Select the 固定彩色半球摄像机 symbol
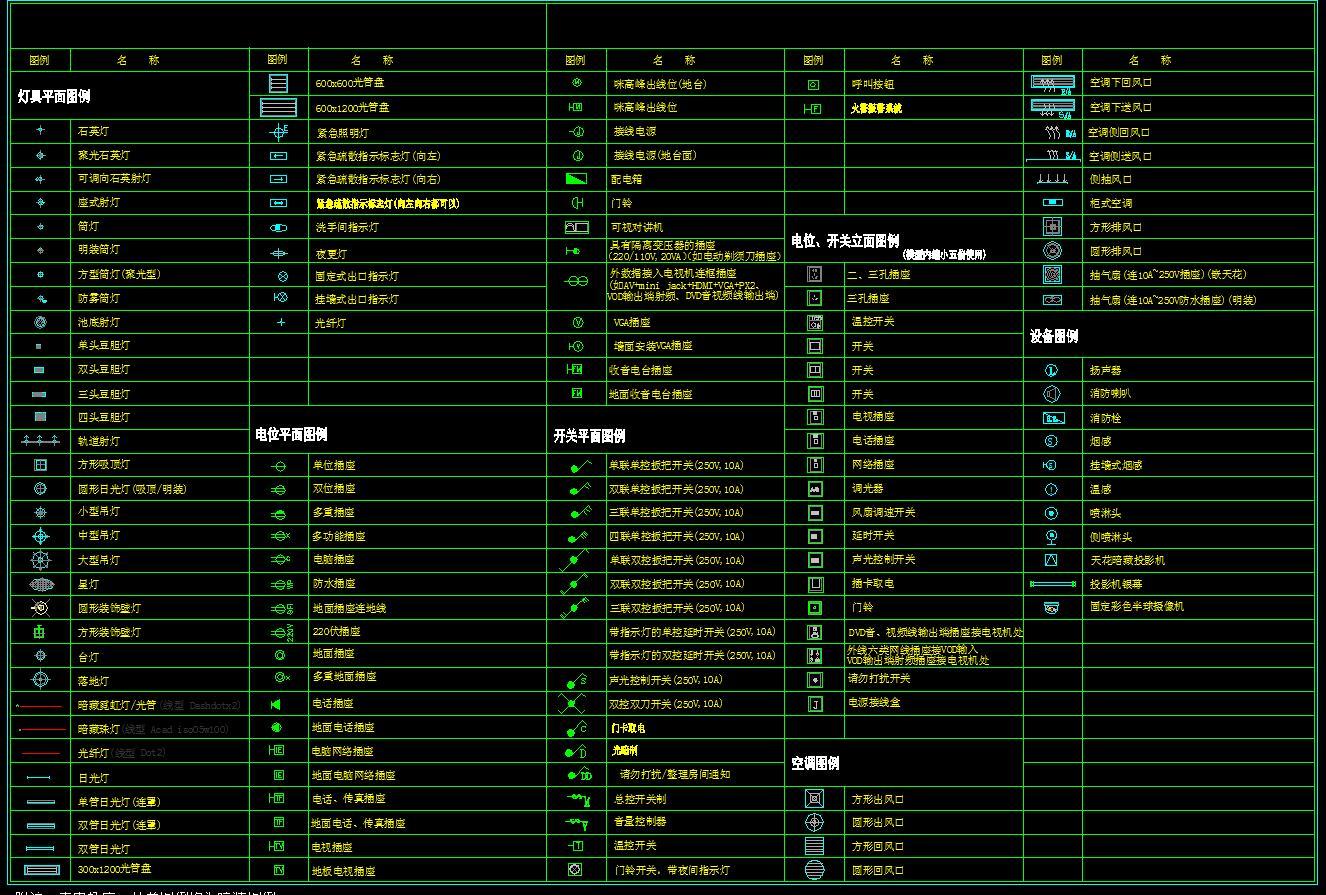1326x895 pixels. point(1051,607)
